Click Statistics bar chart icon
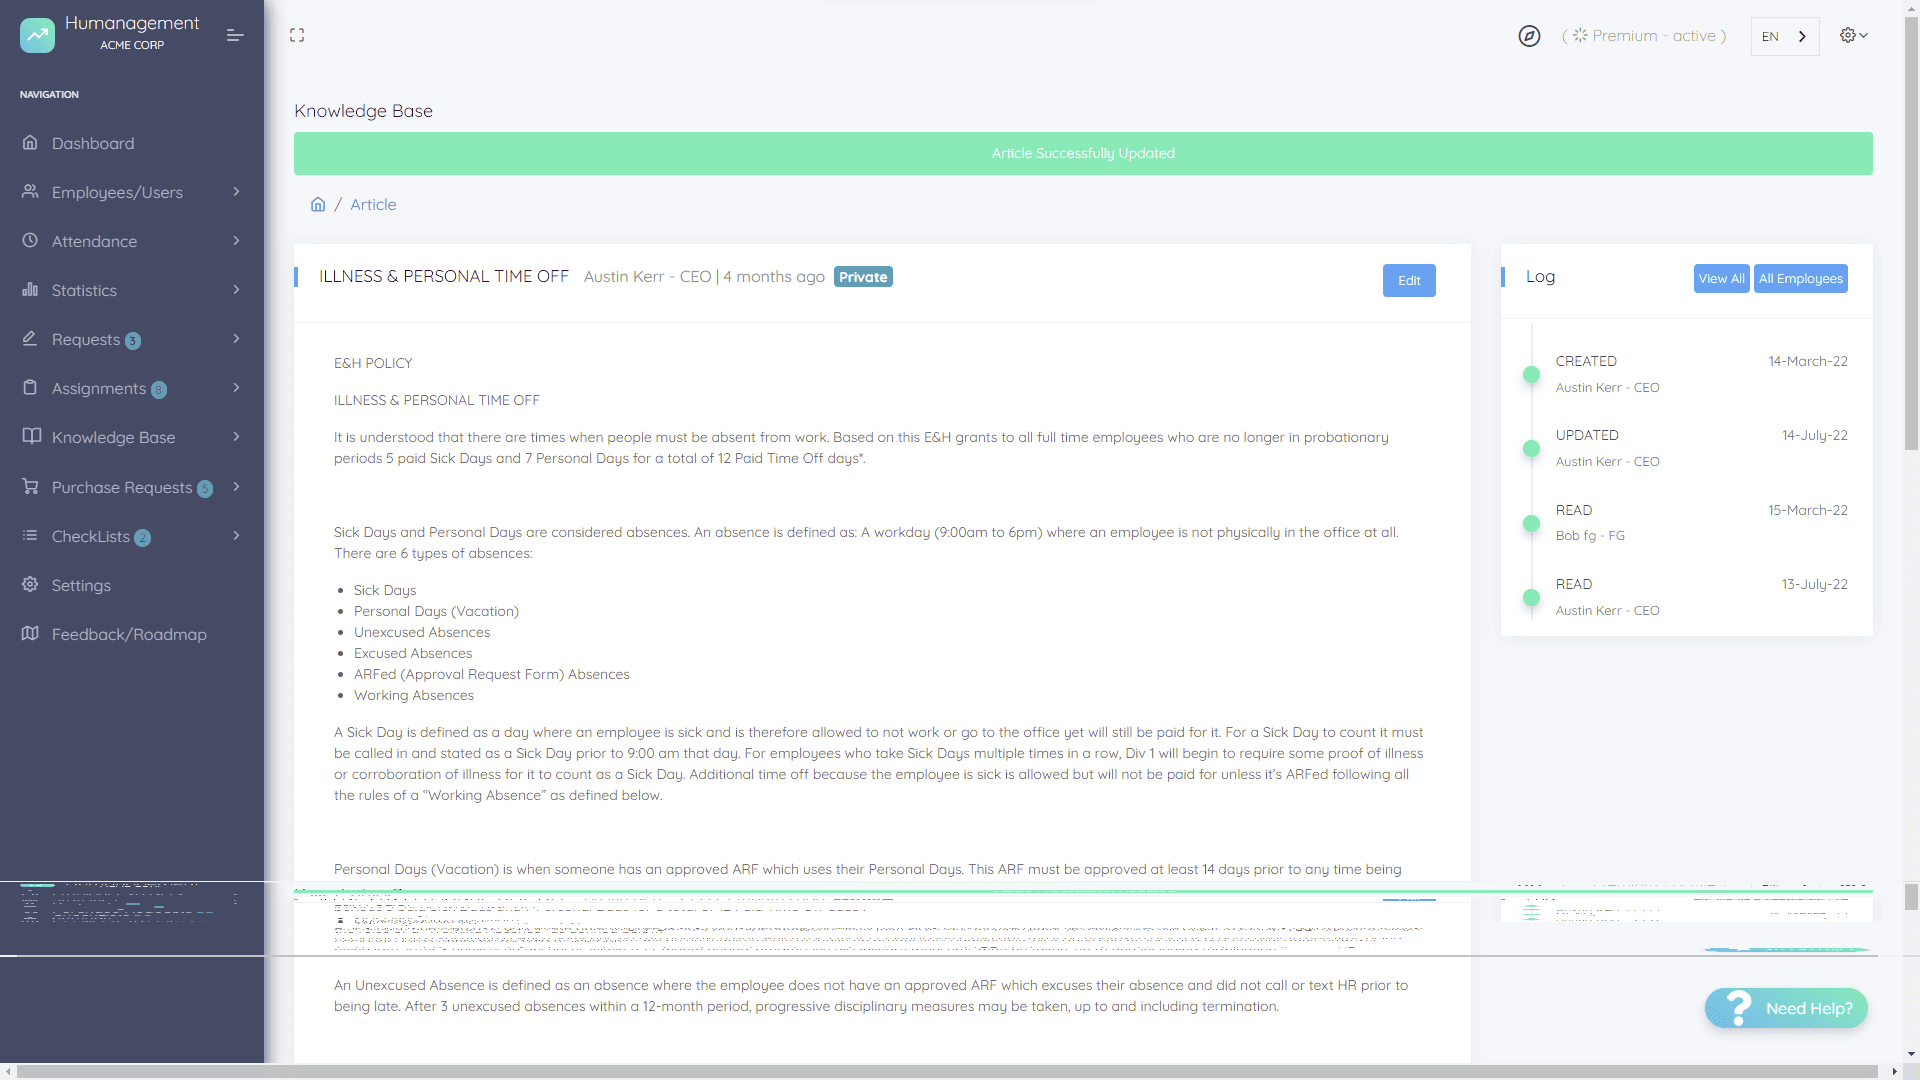Screen dimensions: 1920x1080 pyautogui.click(x=30, y=290)
